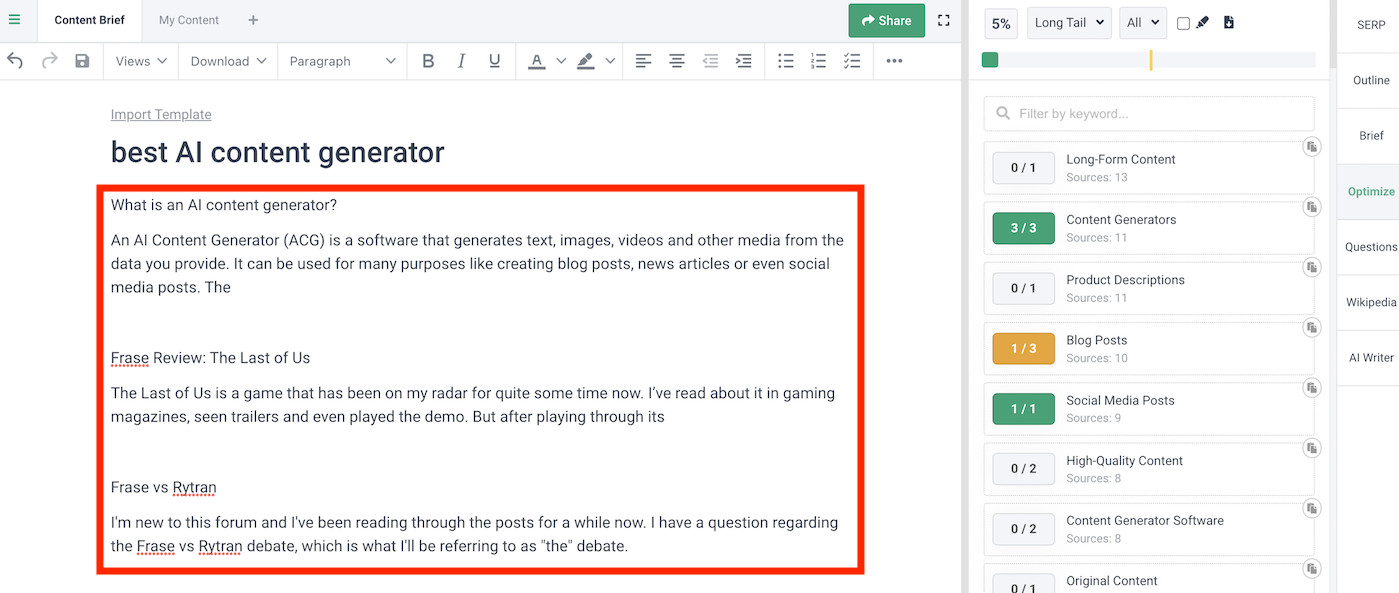Image resolution: width=1399 pixels, height=593 pixels.
Task: Click 'Frase Review: The Last of Us' heading
Action: click(211, 358)
